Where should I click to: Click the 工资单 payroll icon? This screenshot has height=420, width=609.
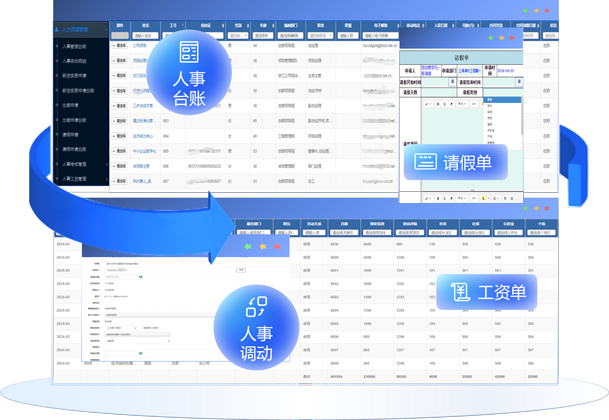(x=460, y=293)
